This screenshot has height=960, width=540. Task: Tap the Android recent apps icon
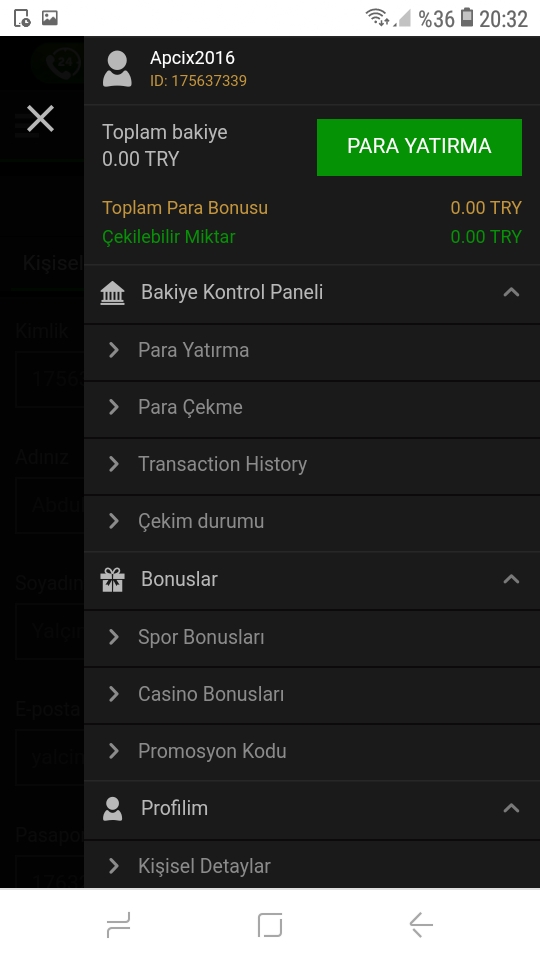118,924
